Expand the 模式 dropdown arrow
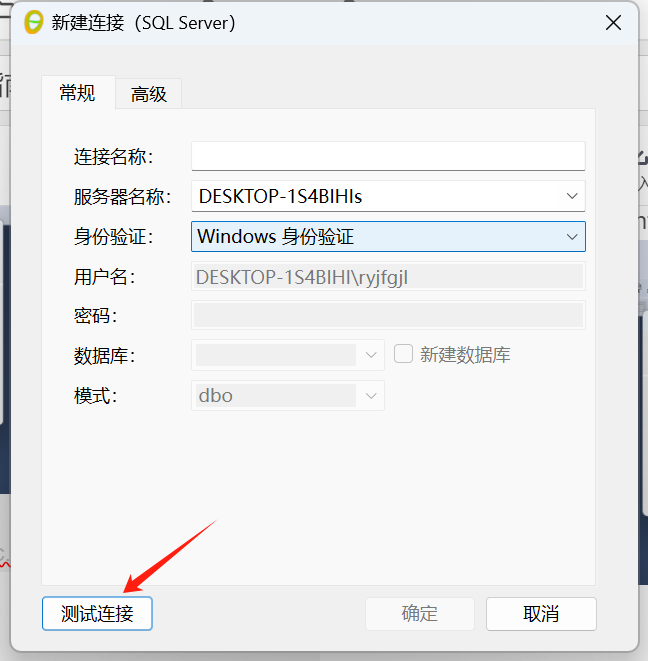Viewport: 648px width, 661px height. point(371,395)
